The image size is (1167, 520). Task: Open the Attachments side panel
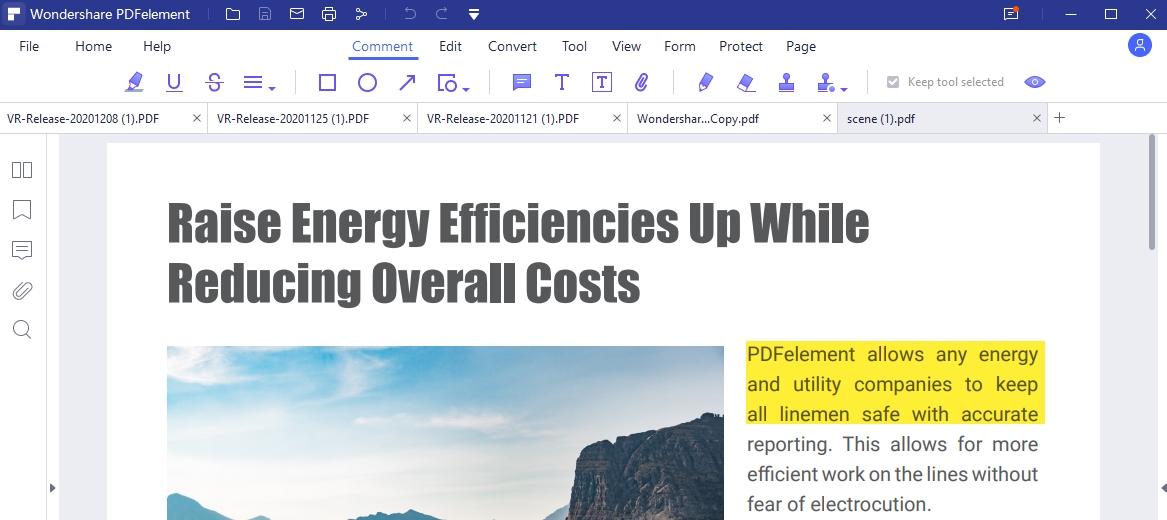[x=22, y=290]
